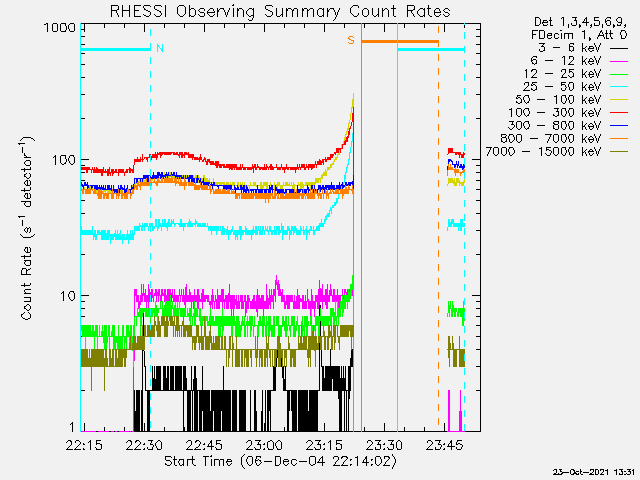Click the orange line swatch for 800 - 7000 keV

(619, 139)
